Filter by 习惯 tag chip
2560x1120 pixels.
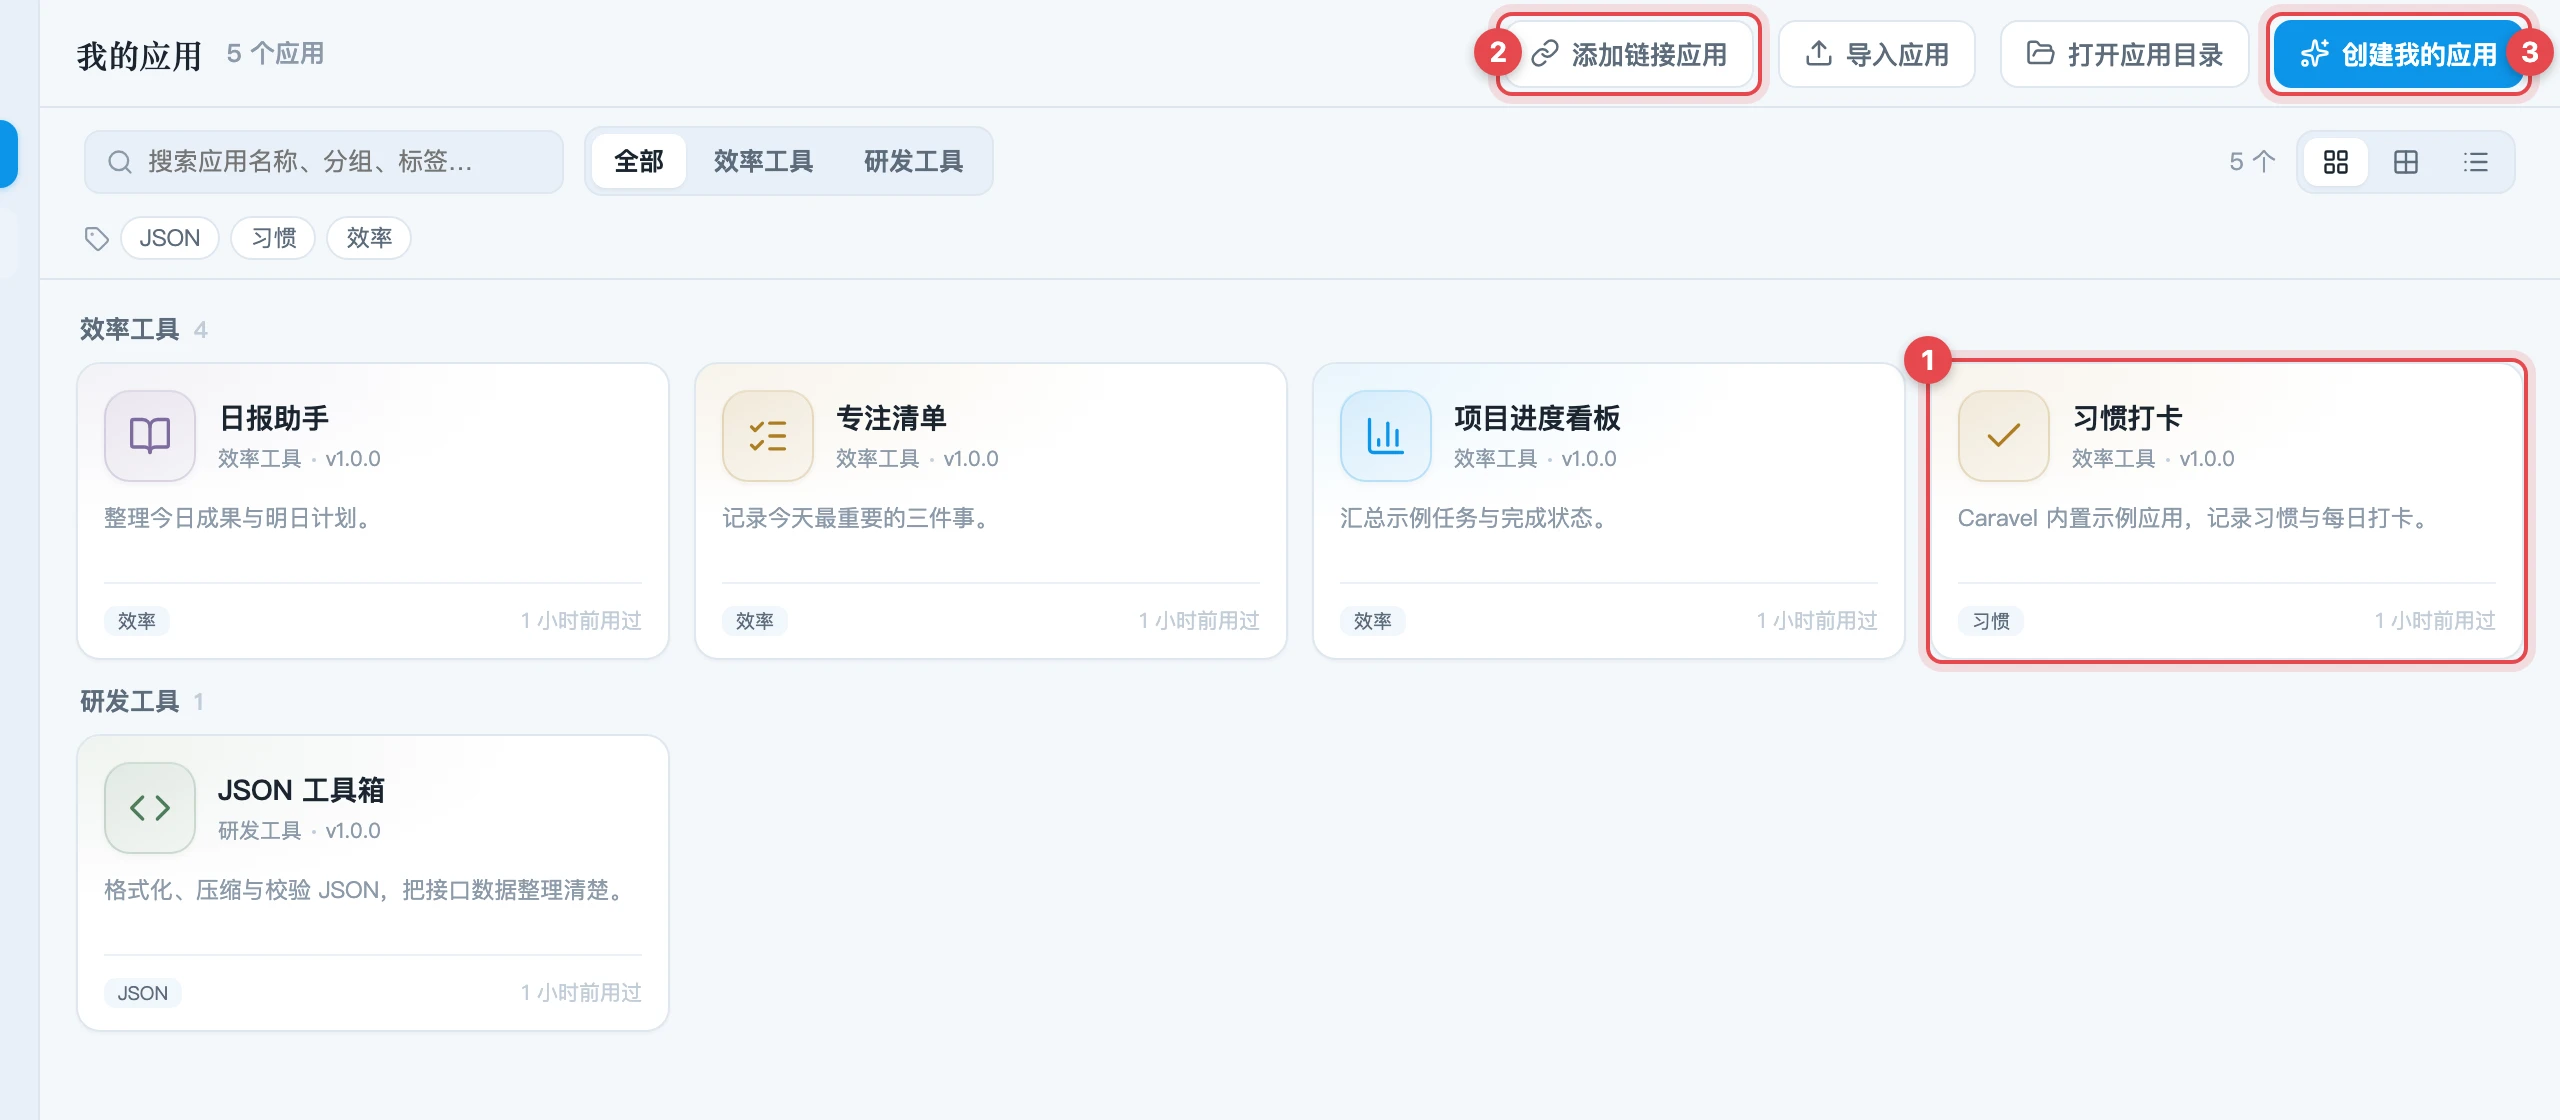click(x=274, y=238)
